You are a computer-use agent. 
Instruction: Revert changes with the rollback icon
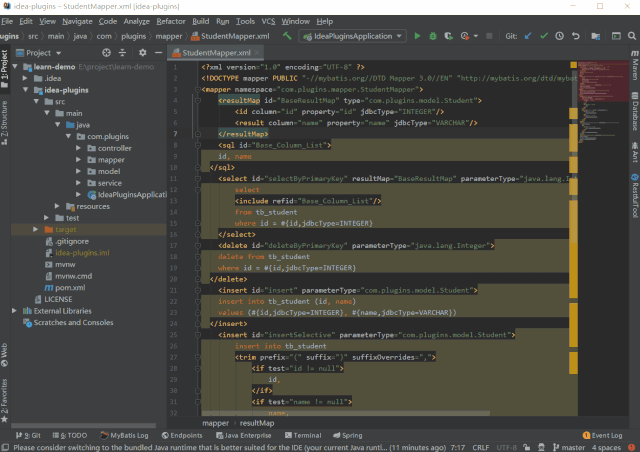577,36
